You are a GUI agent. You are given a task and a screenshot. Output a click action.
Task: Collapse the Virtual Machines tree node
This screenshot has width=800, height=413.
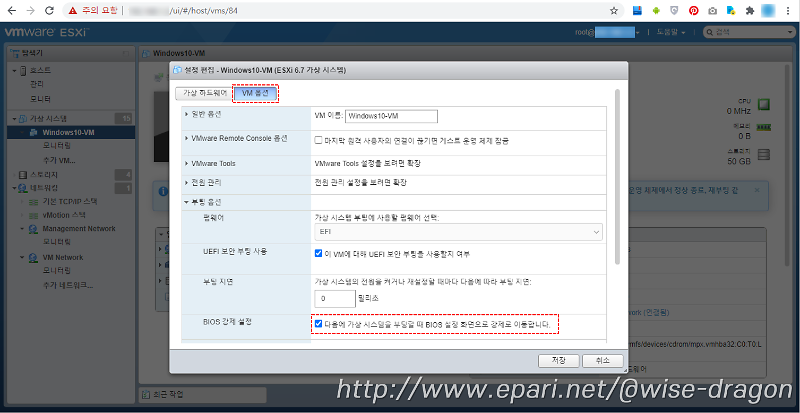[15, 119]
